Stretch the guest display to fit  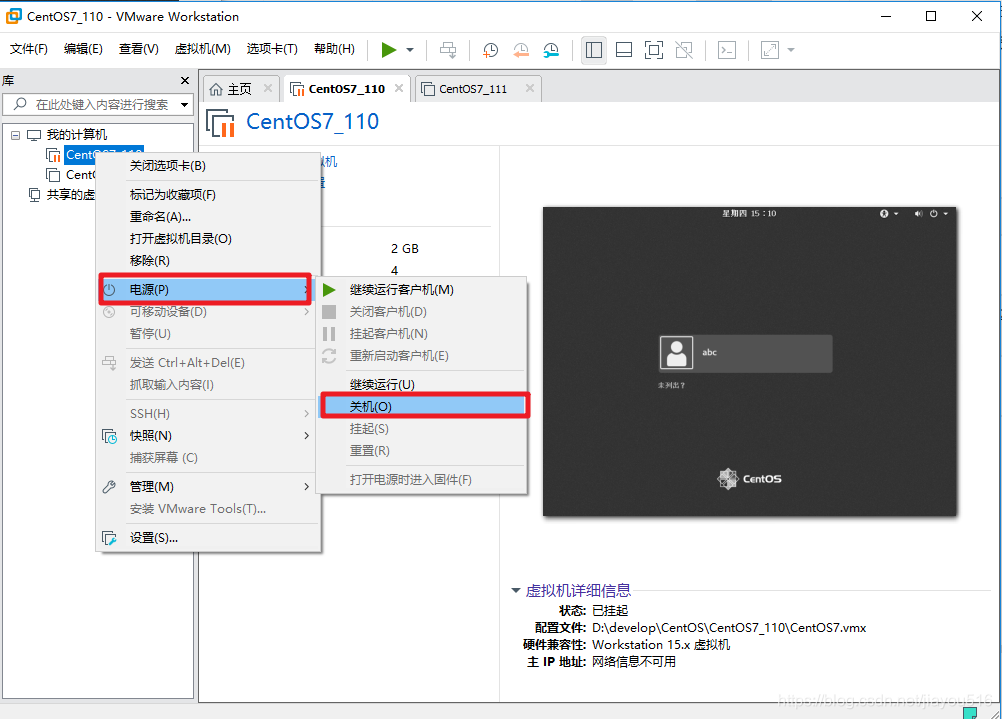click(x=768, y=50)
